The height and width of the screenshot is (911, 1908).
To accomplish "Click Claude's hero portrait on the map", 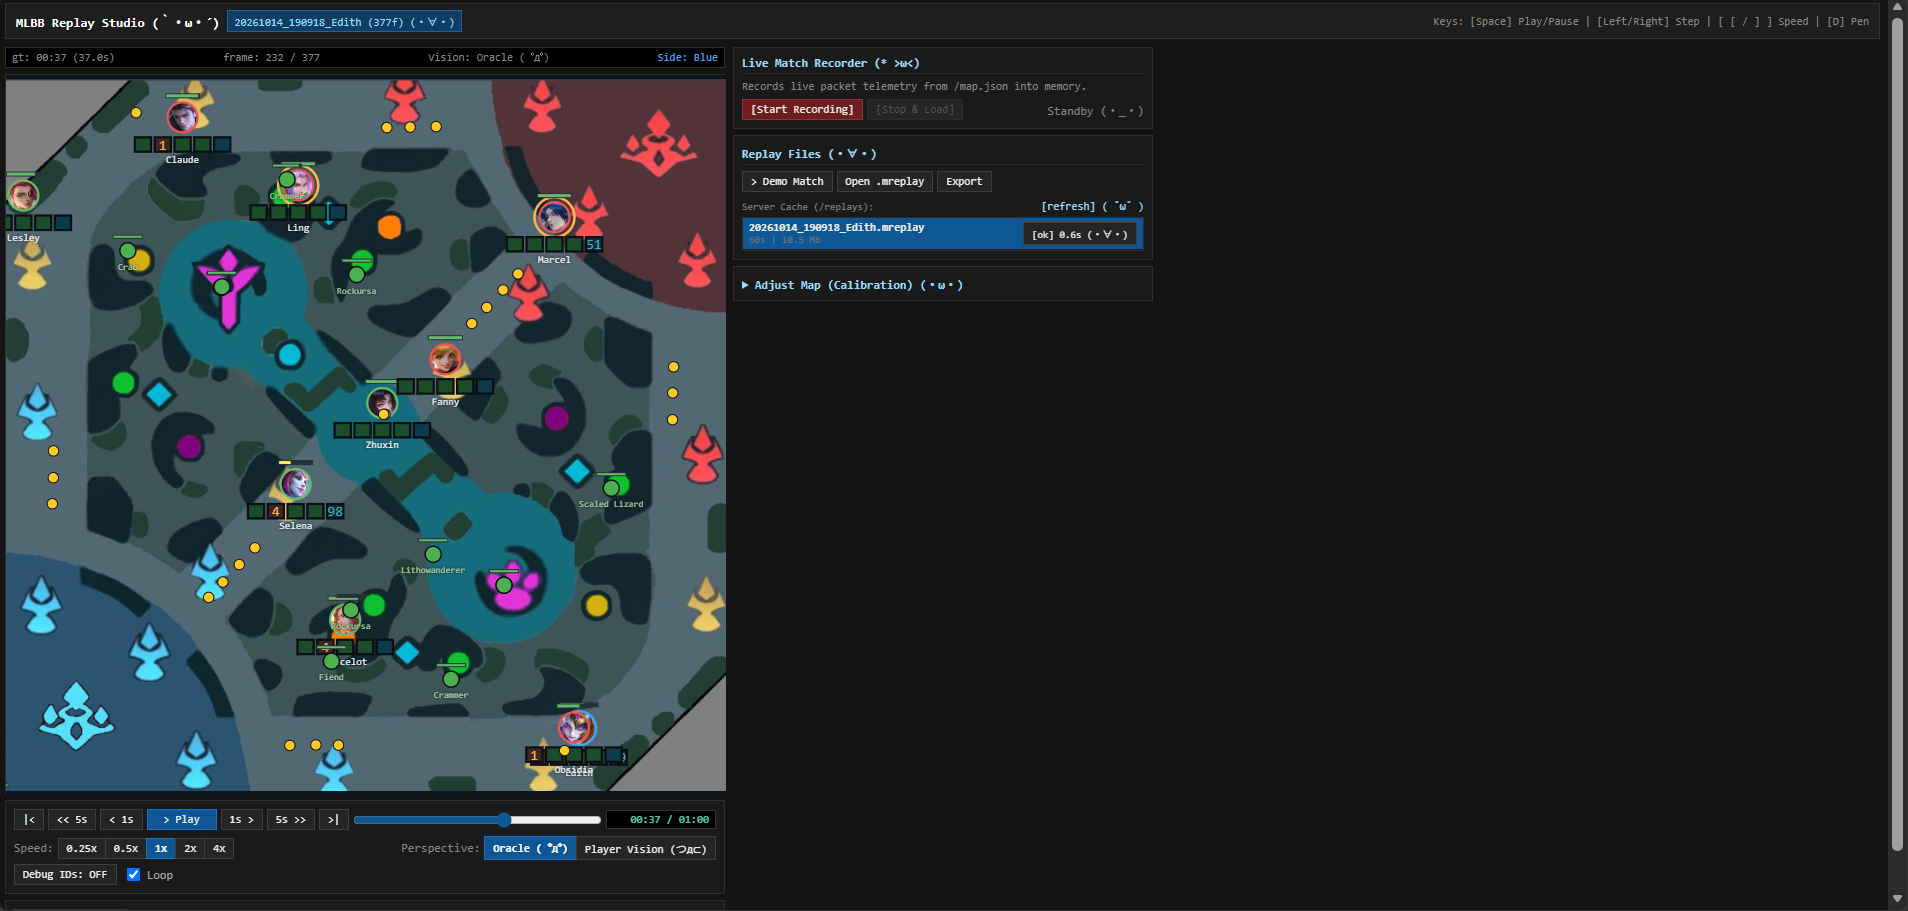I will (182, 118).
